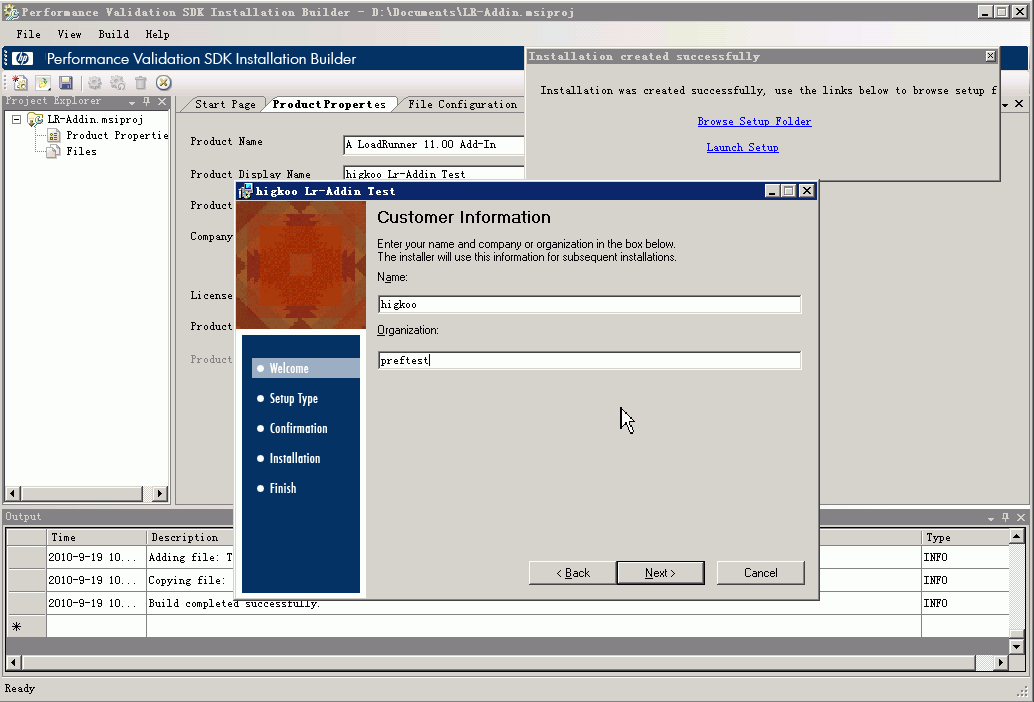Select the Confirmation step in sidebar
This screenshot has height=702, width=1034.
[x=298, y=428]
